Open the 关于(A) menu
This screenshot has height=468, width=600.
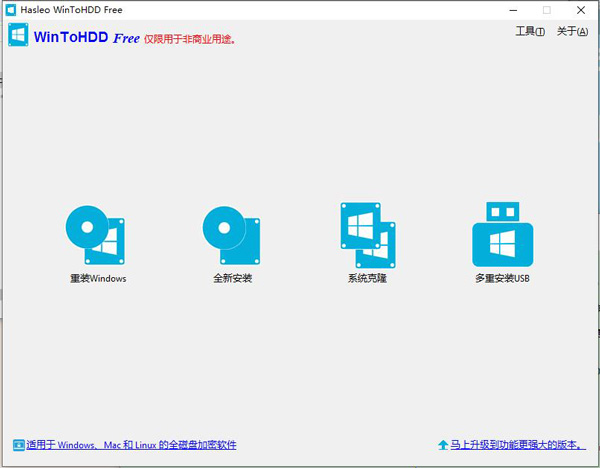pyautogui.click(x=572, y=31)
